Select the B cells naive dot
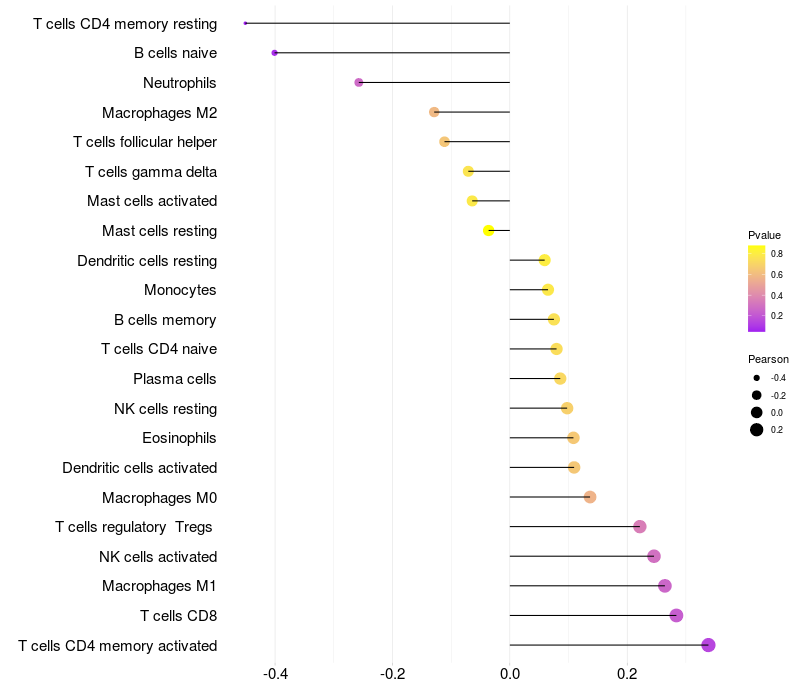Screen dimensions: 800x700 274,52
